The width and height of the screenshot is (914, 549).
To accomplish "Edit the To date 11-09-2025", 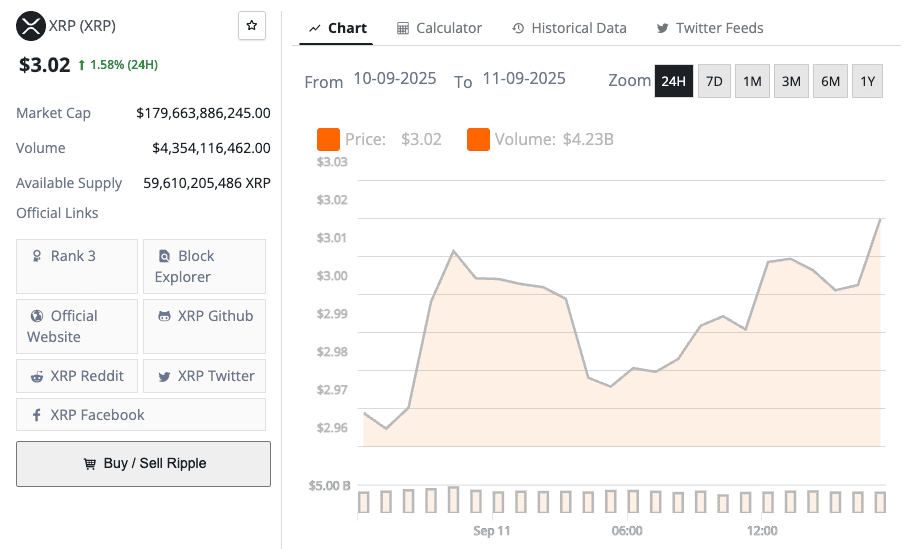I will click(523, 79).
